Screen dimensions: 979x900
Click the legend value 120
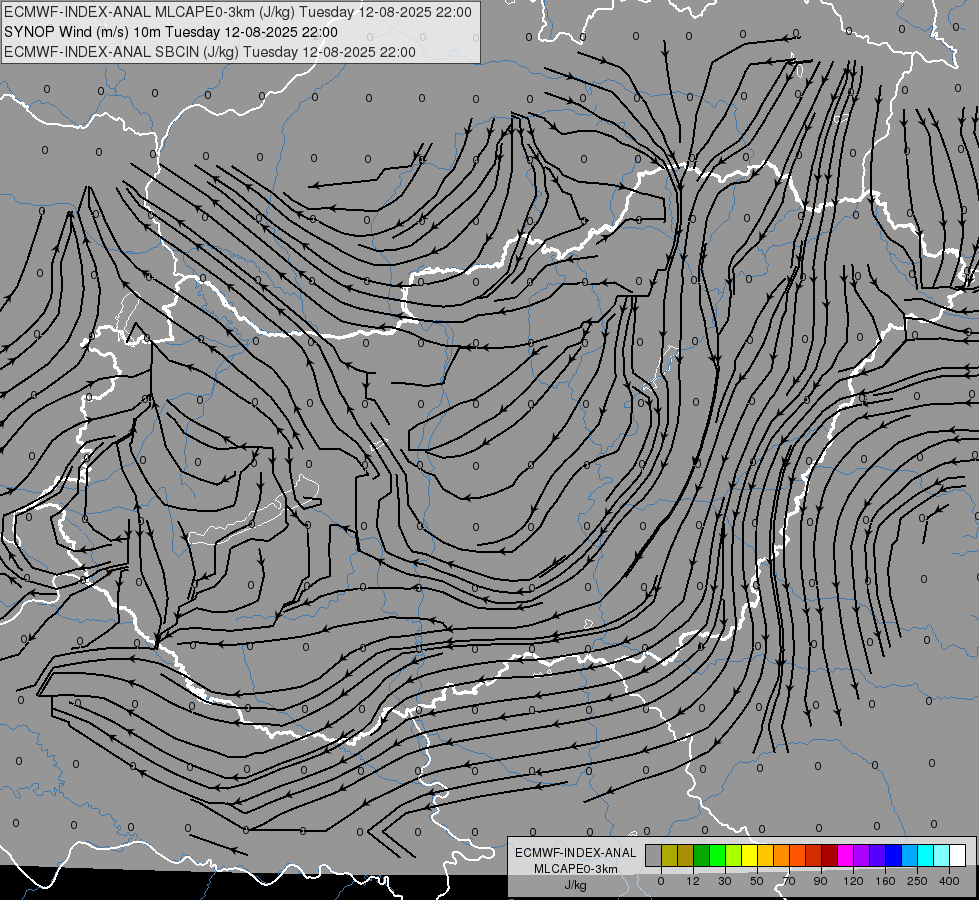(854, 881)
